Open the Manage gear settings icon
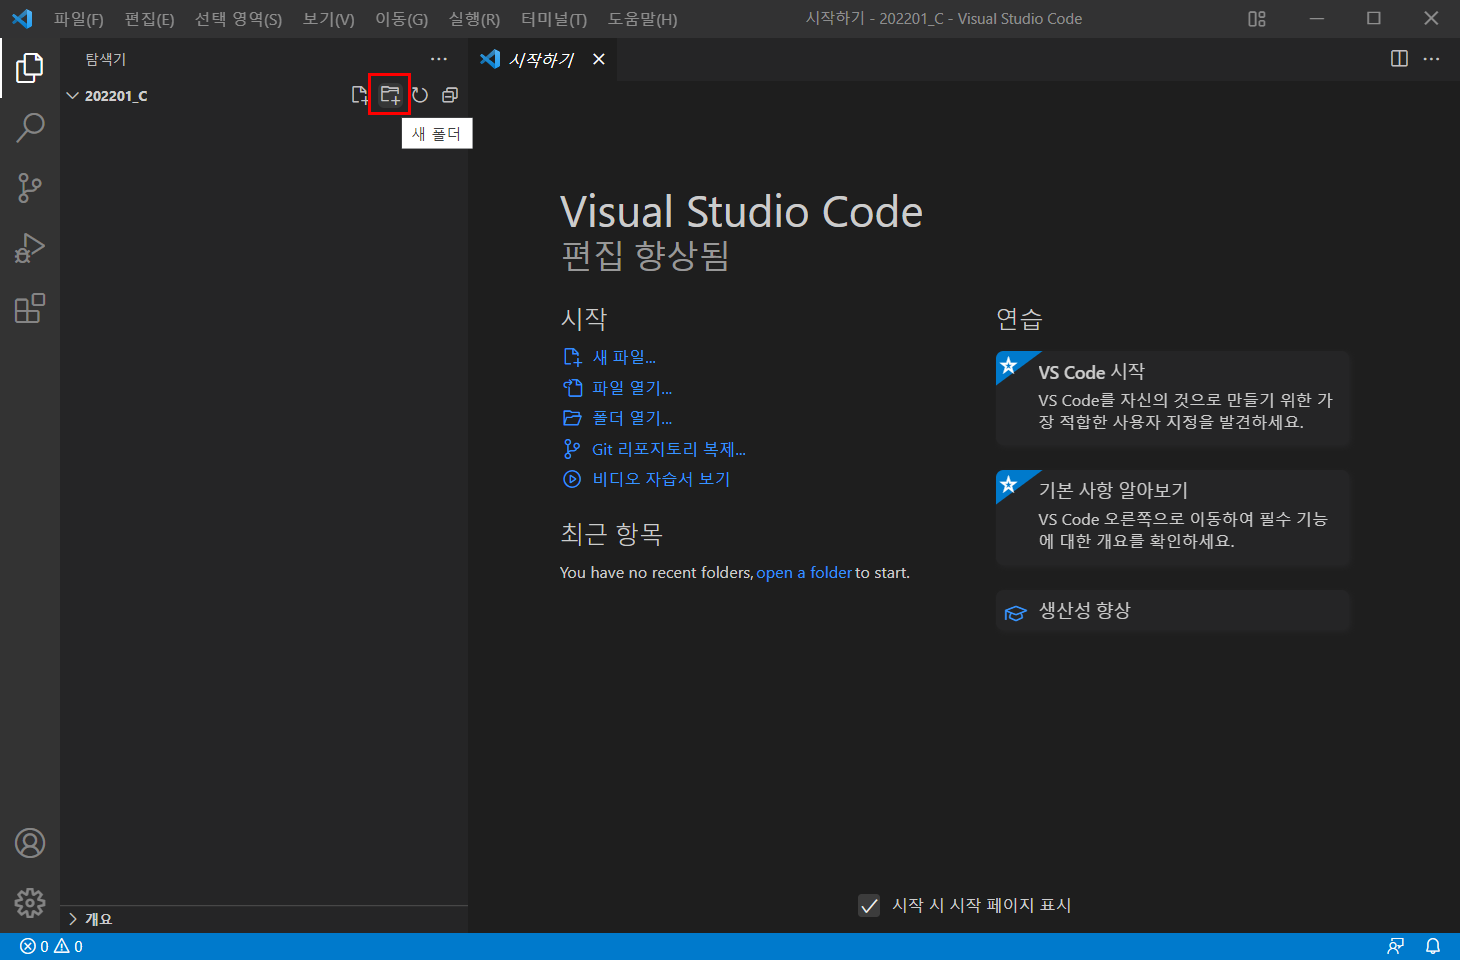Viewport: 1460px width, 960px height. 30,903
